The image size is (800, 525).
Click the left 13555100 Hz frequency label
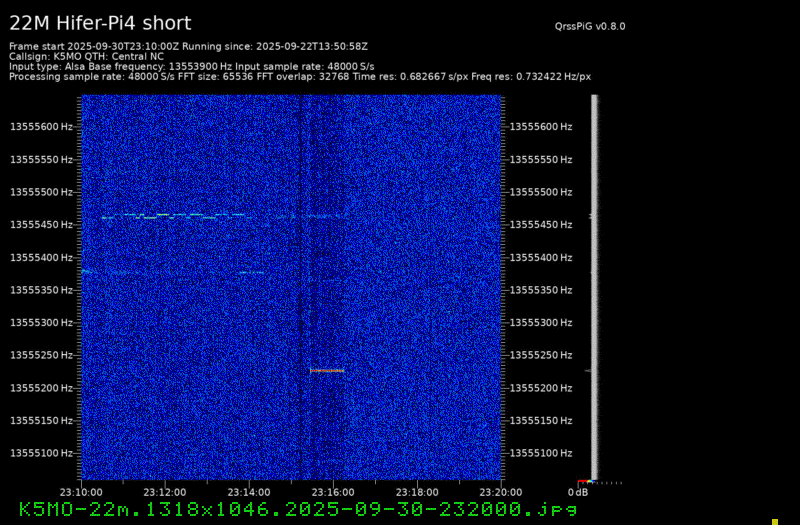[x=41, y=453]
